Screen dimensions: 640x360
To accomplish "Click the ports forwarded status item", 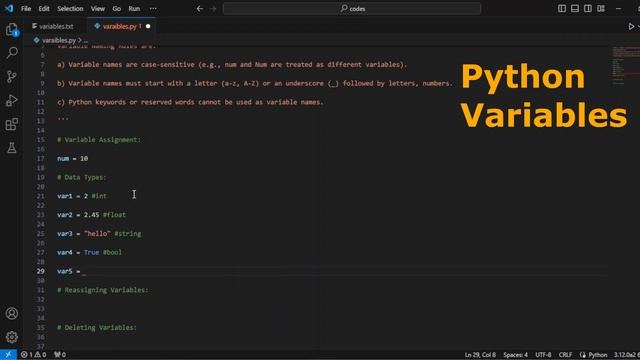I will click(60, 355).
